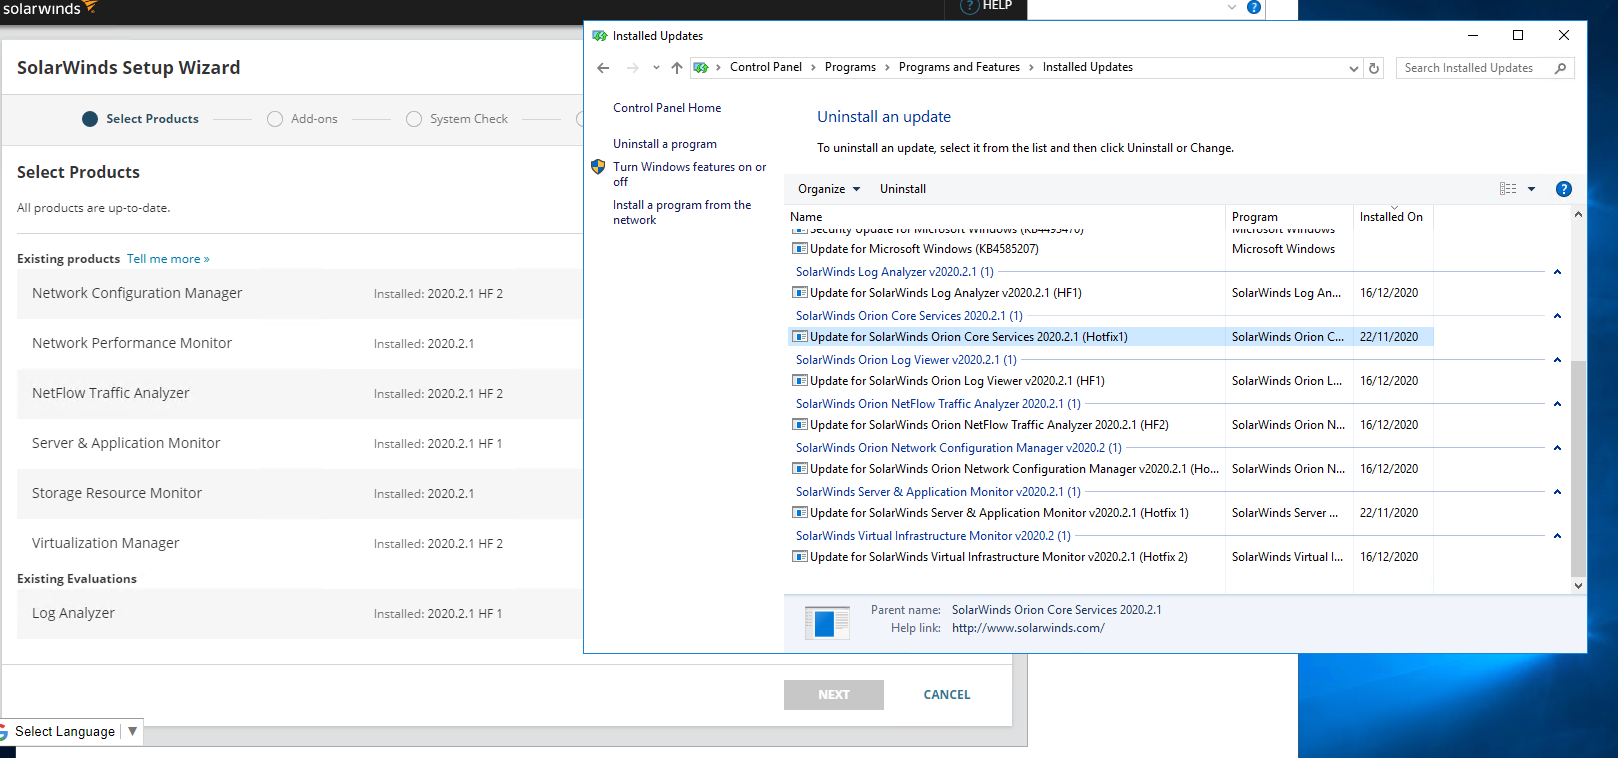
Task: Click the update thumbnail in the details pane
Action: (x=827, y=623)
